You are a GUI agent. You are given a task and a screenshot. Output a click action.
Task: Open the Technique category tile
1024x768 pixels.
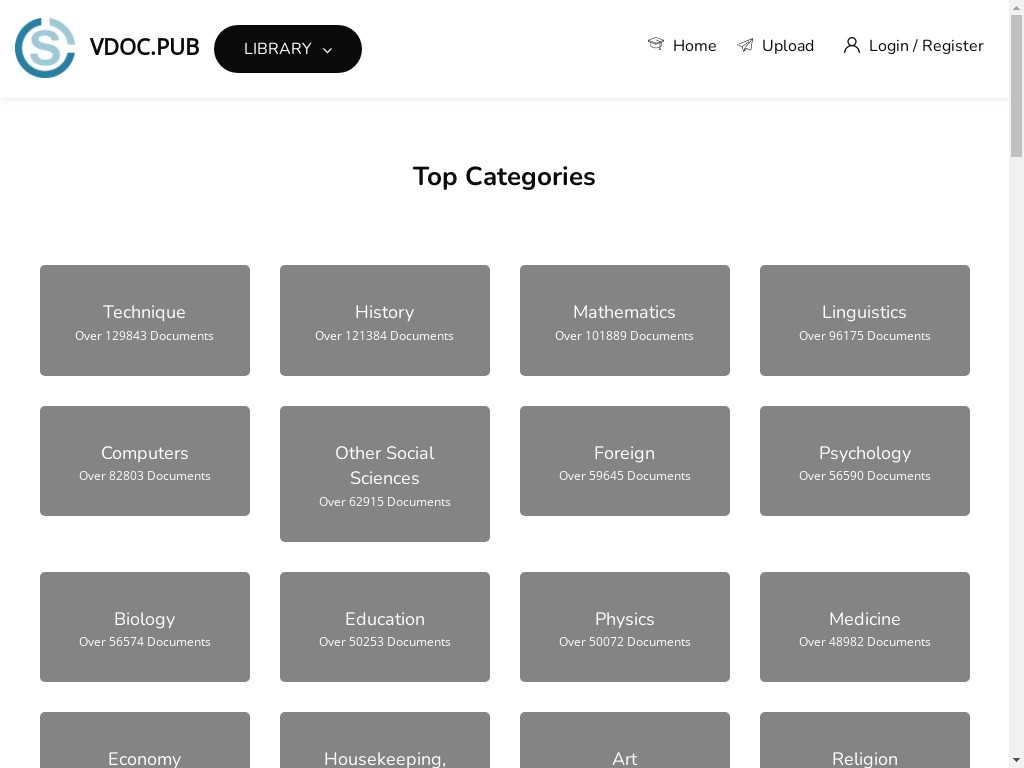point(144,320)
